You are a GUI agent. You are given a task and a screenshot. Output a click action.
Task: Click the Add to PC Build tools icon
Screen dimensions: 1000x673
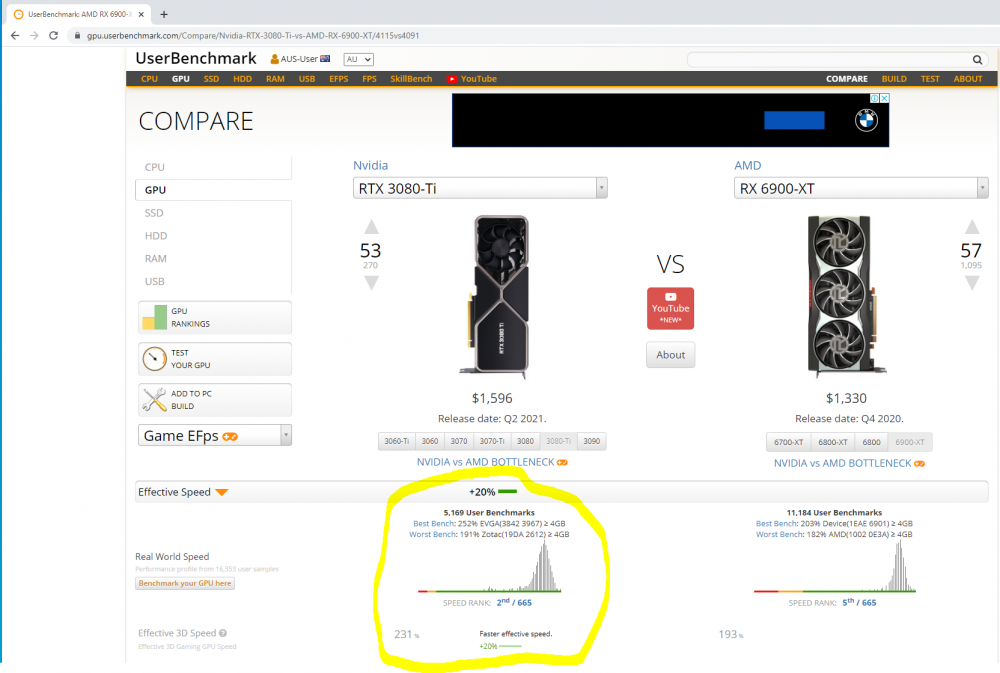[x=154, y=399]
